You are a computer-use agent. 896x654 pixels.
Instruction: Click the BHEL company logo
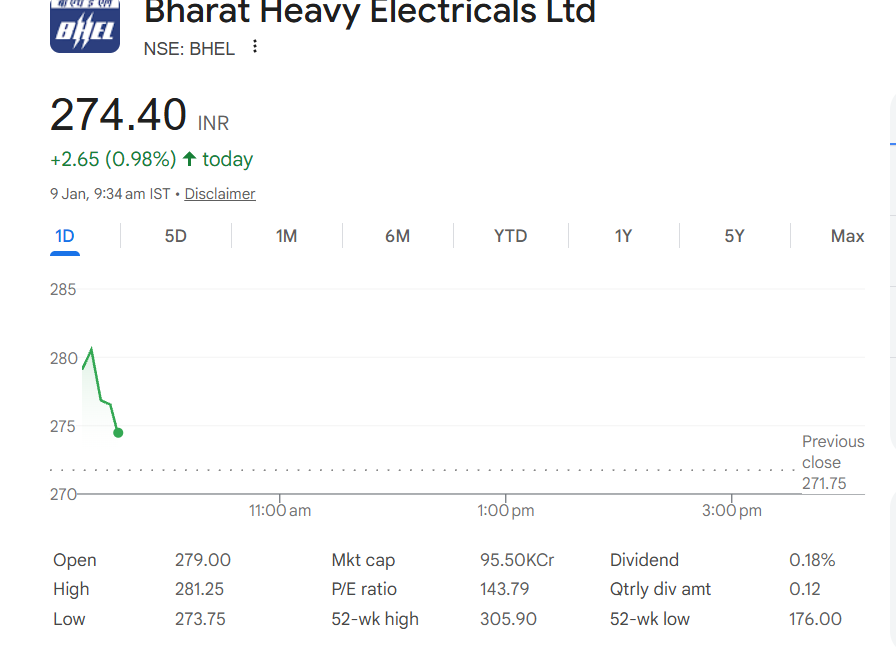[84, 27]
